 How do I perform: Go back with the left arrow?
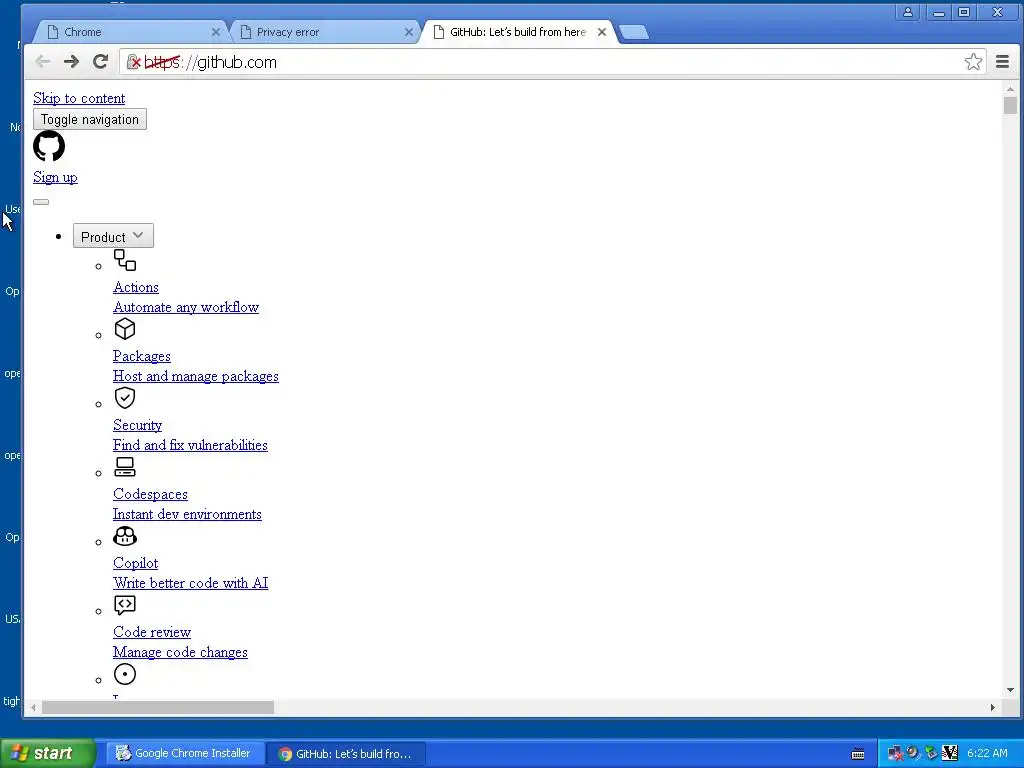click(42, 61)
